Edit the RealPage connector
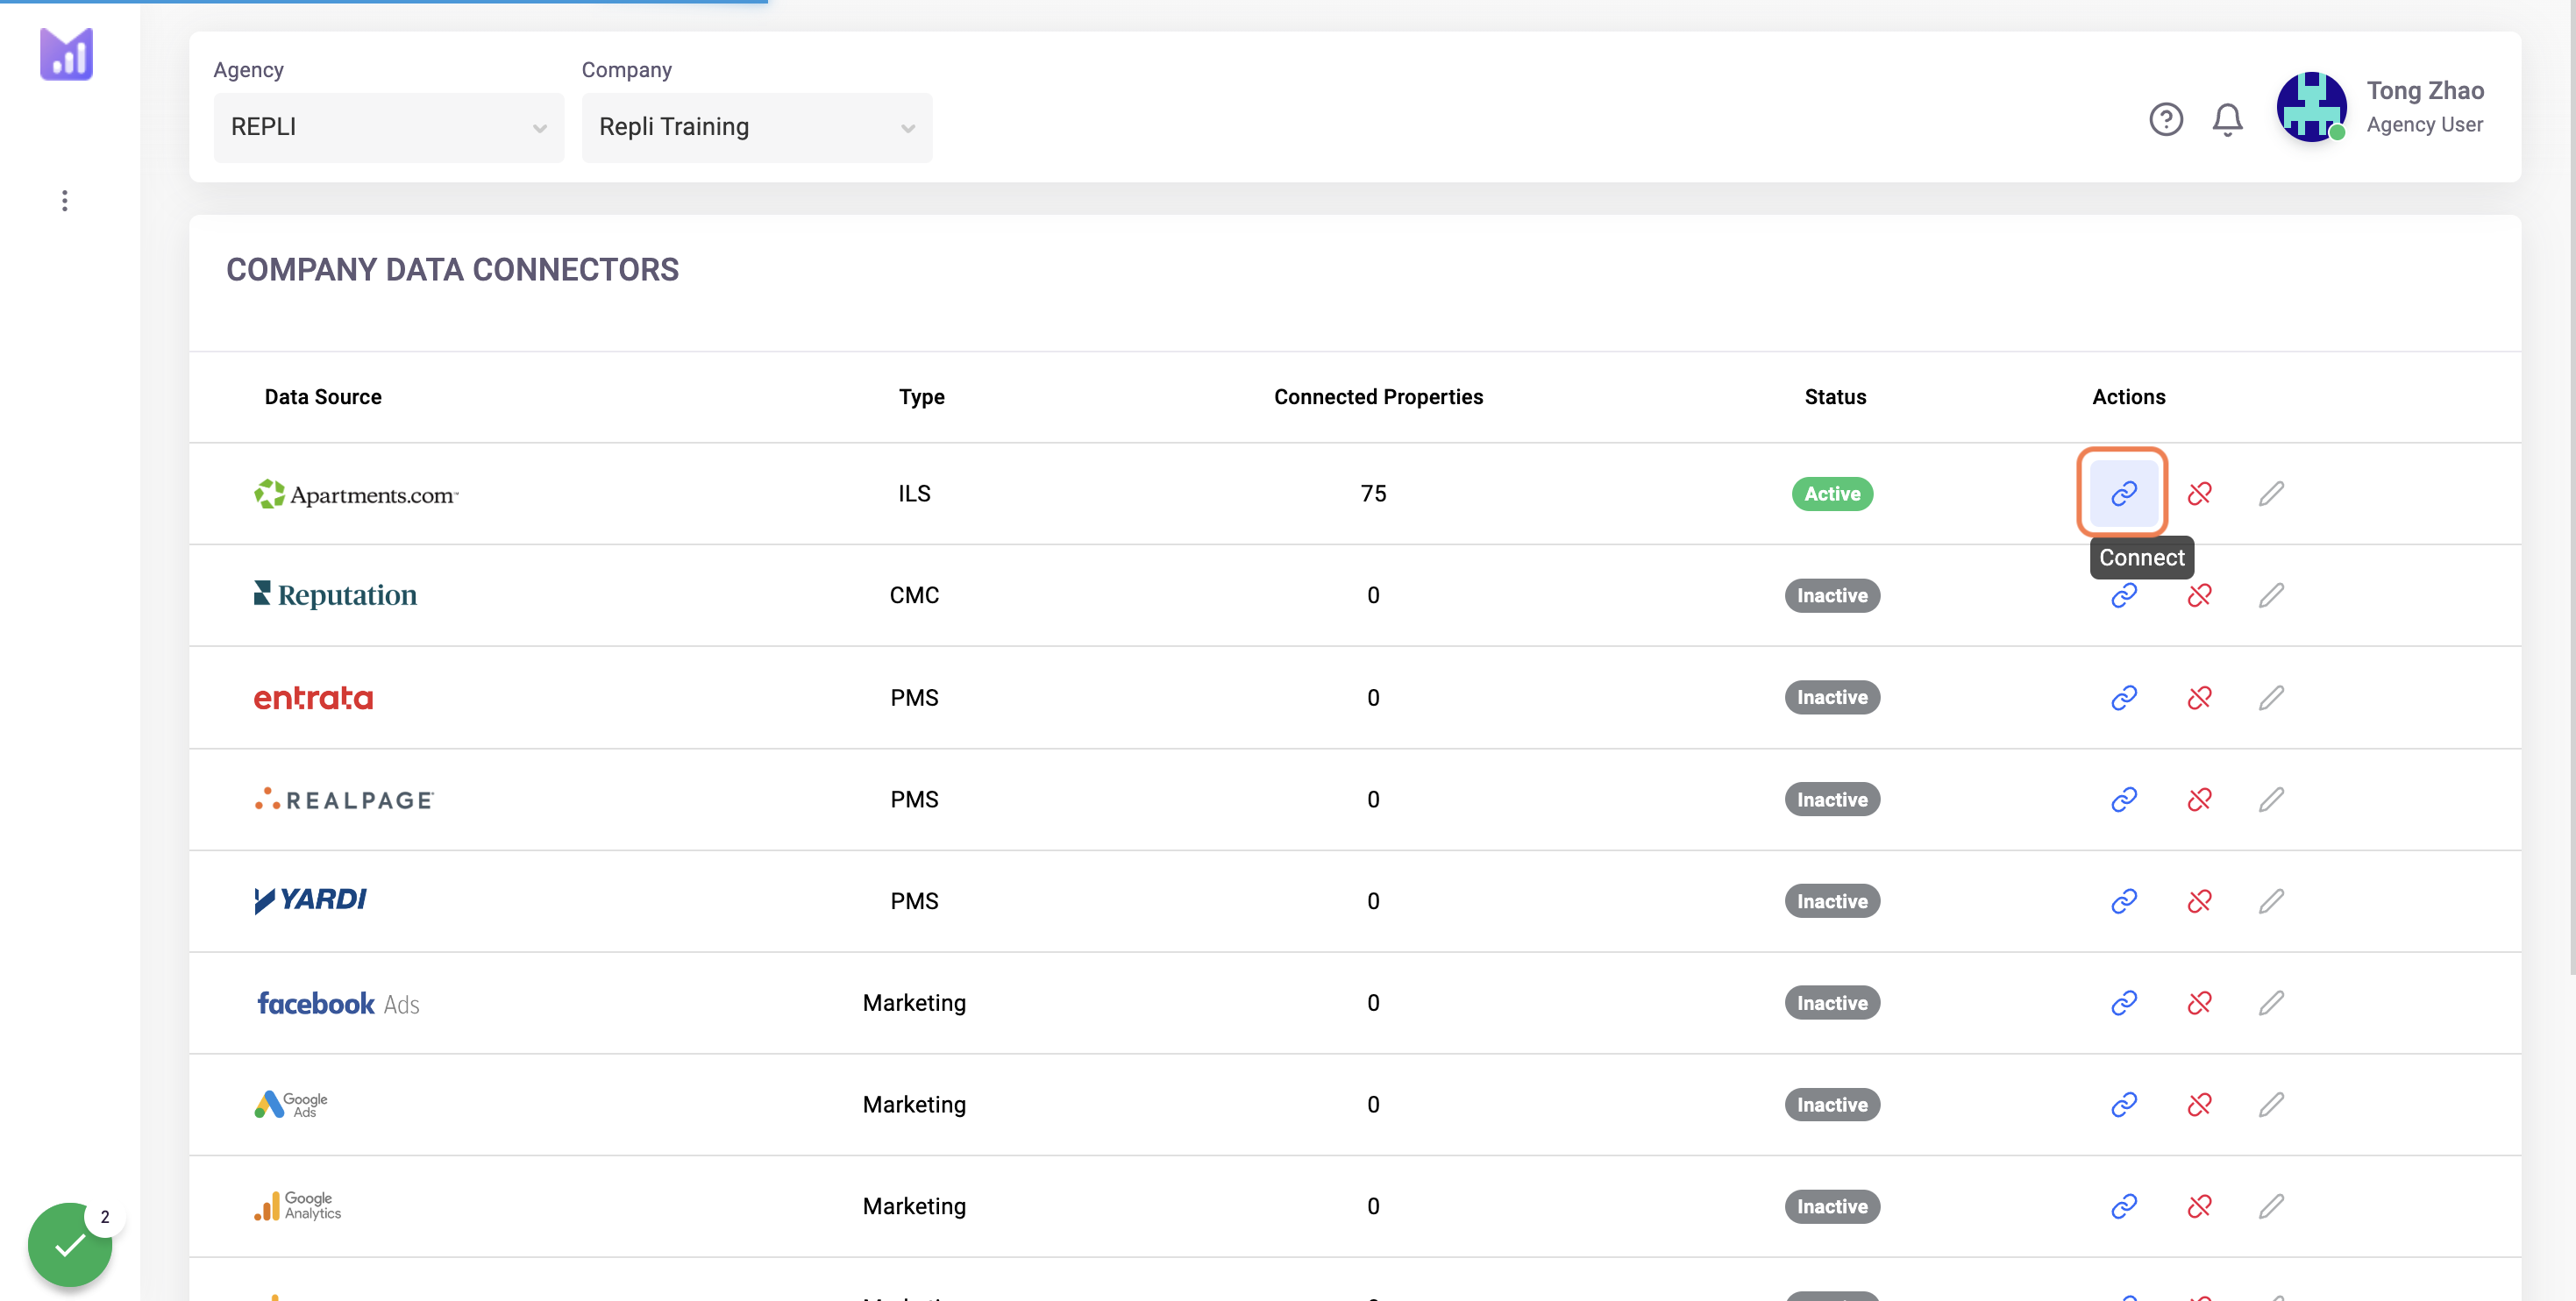2576x1301 pixels. click(2271, 799)
